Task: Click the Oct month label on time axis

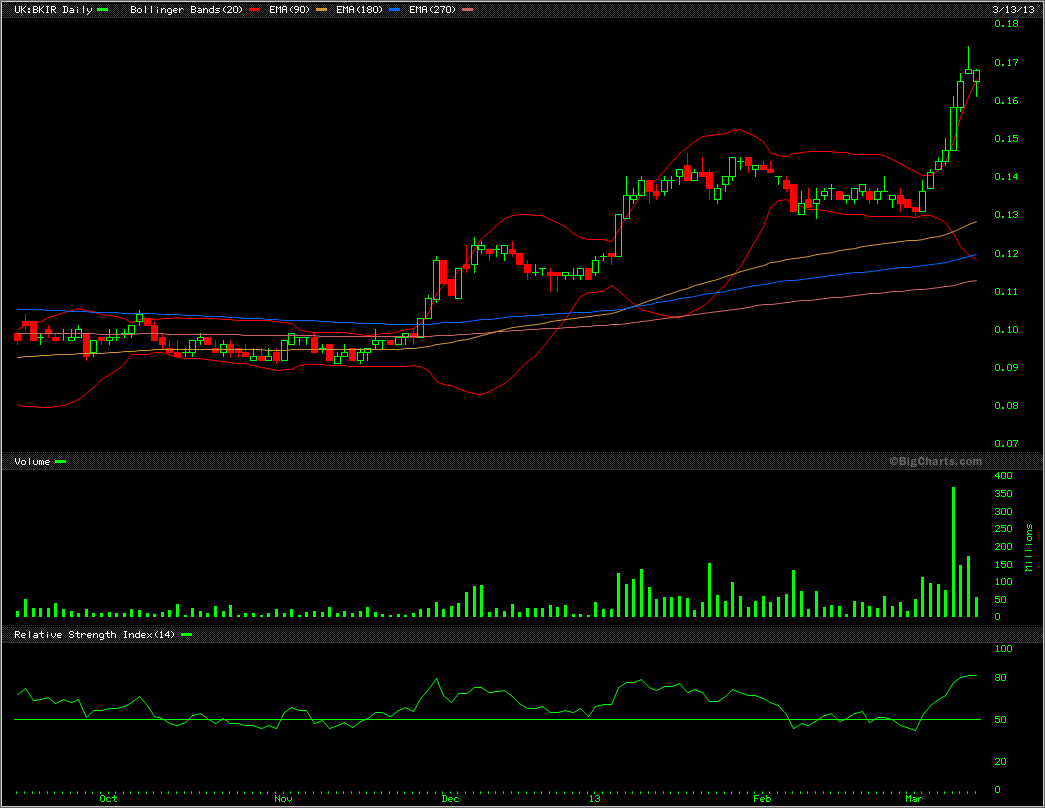Action: coord(108,799)
